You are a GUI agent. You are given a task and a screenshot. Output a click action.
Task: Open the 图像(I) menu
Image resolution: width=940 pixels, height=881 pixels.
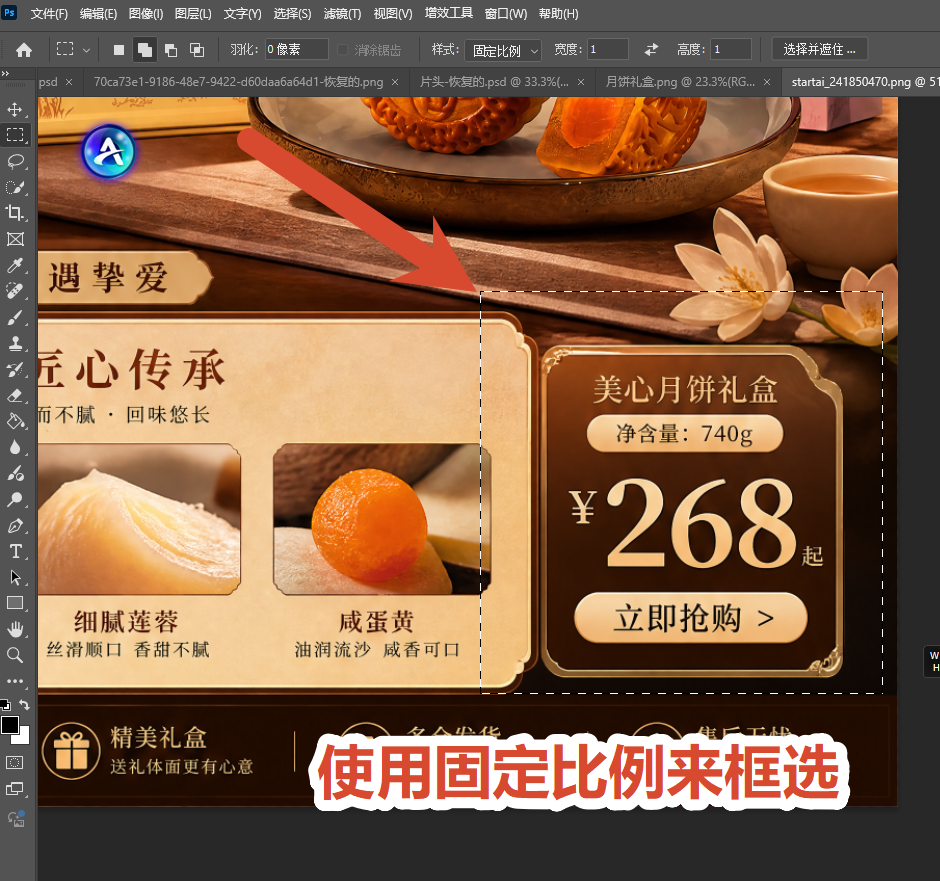point(146,13)
